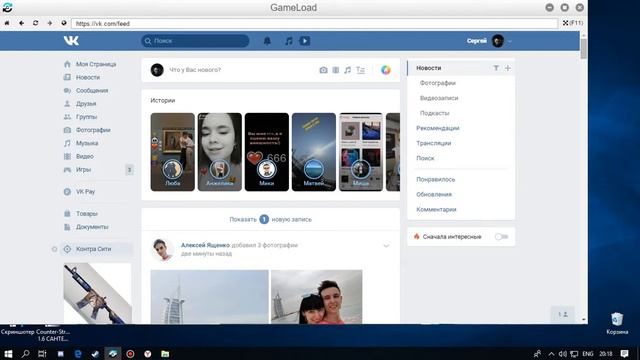Open Алексей Ященко profile link
The width and height of the screenshot is (640, 360).
pos(205,245)
